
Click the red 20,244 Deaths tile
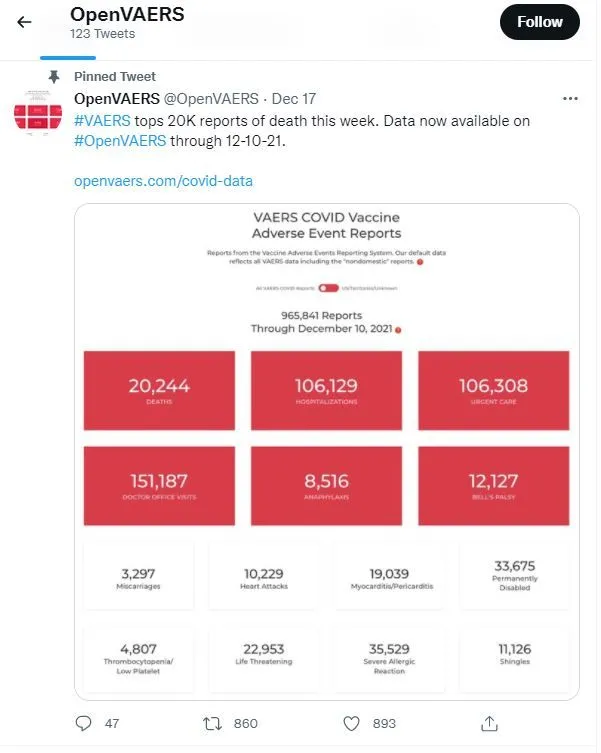pos(159,390)
